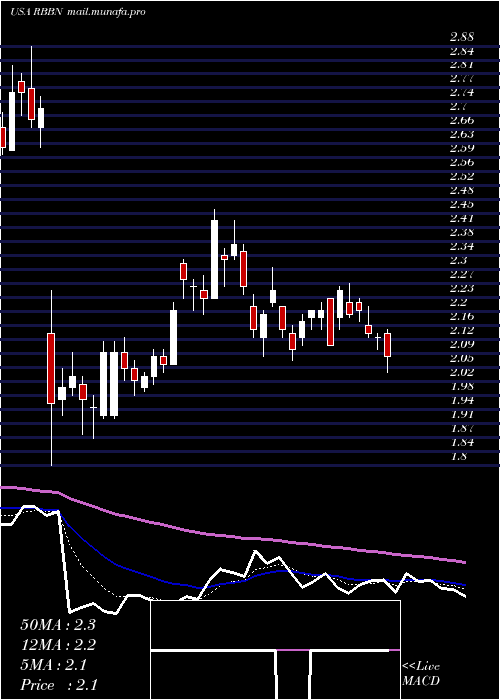This screenshot has height=700, width=500.
Task: Click the 2.74 price axis label
Action: pyautogui.click(x=462, y=92)
